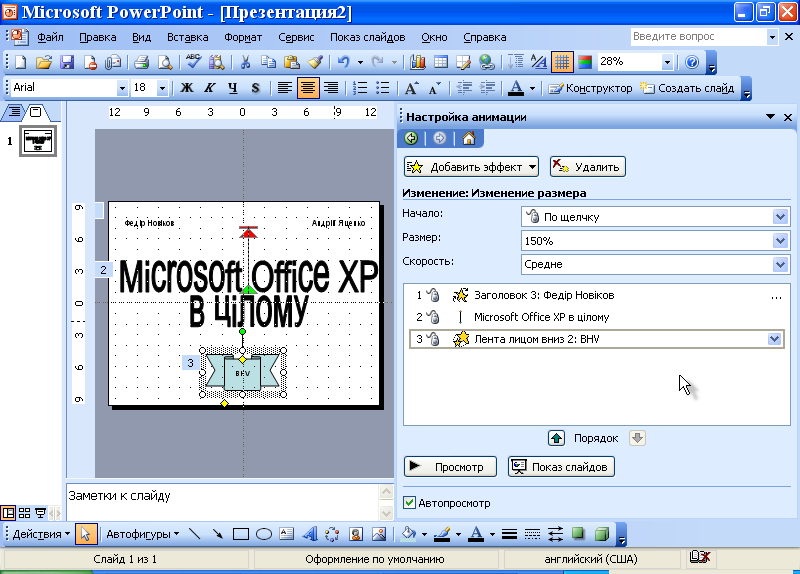Click the Paste clipboard icon
The height and width of the screenshot is (574, 800).
click(291, 62)
